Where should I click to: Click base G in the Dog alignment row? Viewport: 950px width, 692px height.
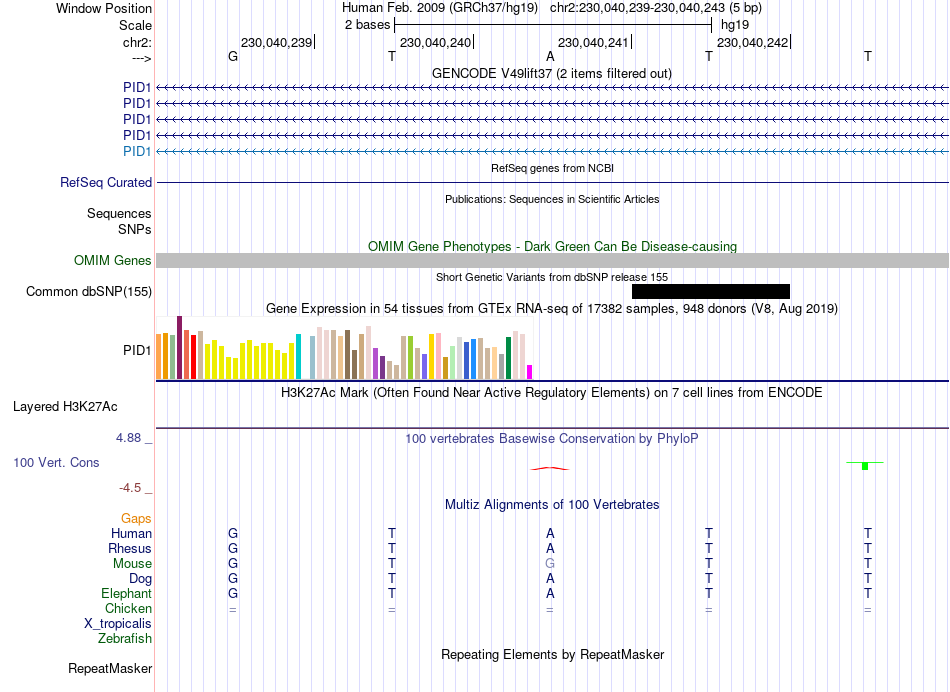(x=233, y=579)
